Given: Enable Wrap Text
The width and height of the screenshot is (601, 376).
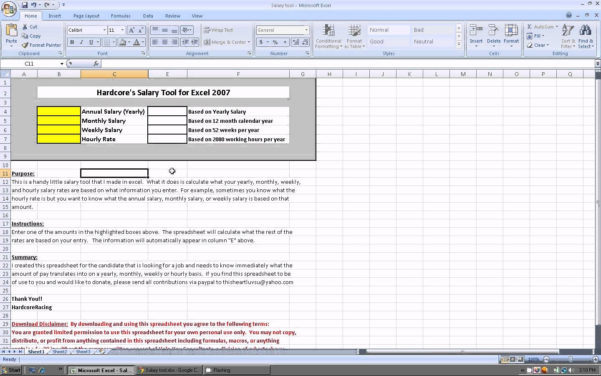Looking at the screenshot, I should [x=218, y=30].
